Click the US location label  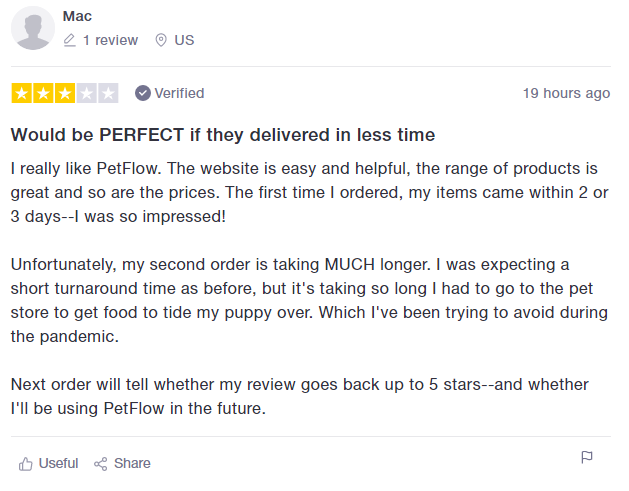pos(184,40)
